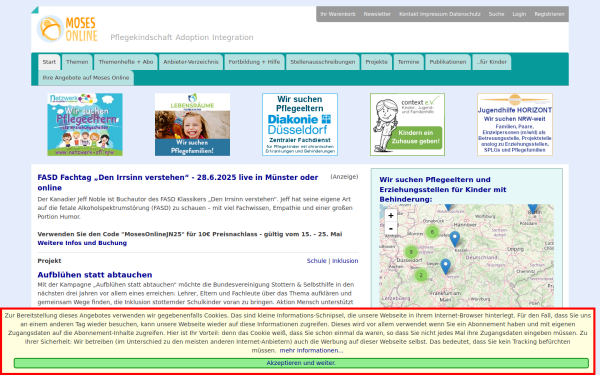Image resolution: width=600 pixels, height=375 pixels.
Task: Open the Inklusion topic link
Action: 345,261
